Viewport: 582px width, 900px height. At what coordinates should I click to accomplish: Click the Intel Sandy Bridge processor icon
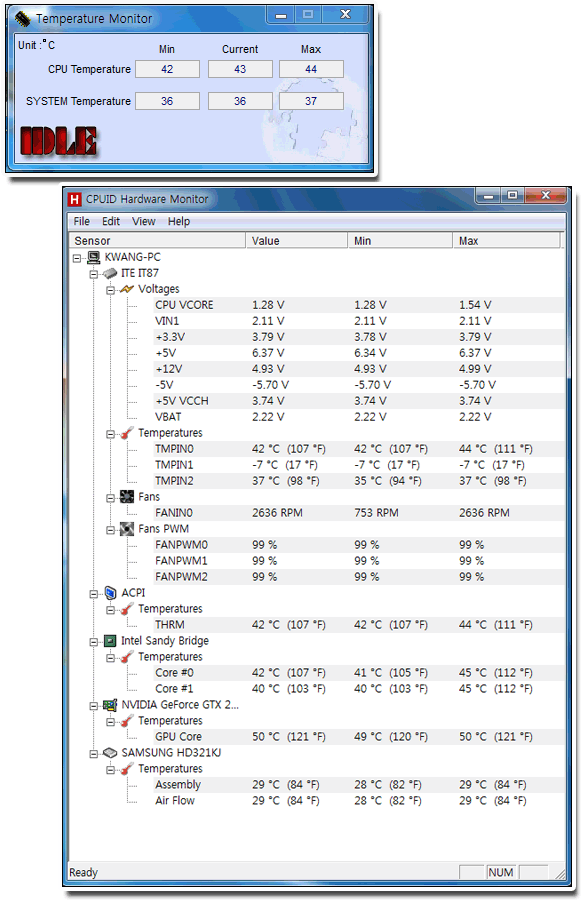(x=110, y=641)
